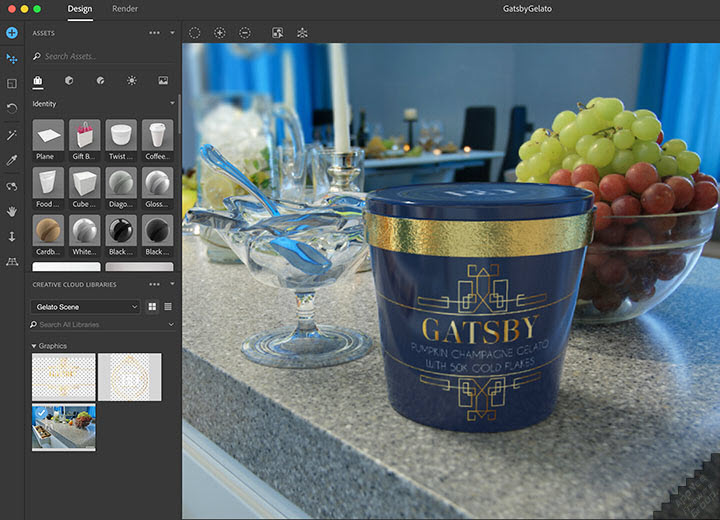Select the White material swatch
Screen dimensions: 720x520
(84, 235)
